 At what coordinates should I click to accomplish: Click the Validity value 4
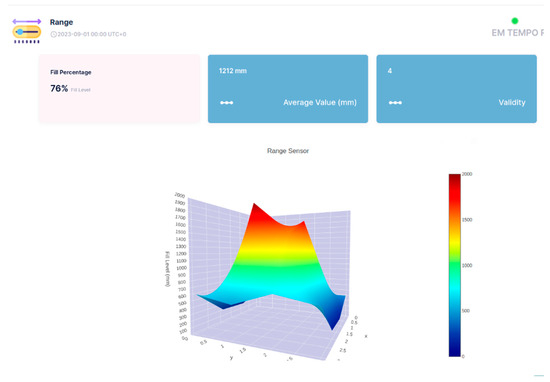(x=390, y=71)
